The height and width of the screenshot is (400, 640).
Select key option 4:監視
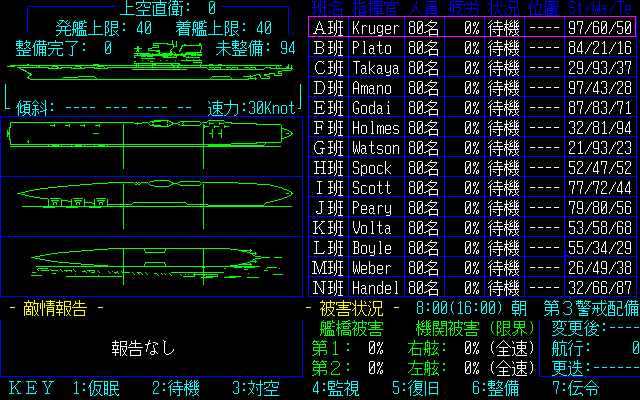336,388
